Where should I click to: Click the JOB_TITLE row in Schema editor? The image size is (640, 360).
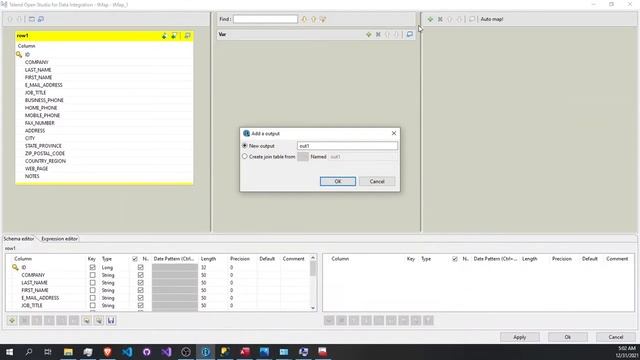(x=158, y=305)
